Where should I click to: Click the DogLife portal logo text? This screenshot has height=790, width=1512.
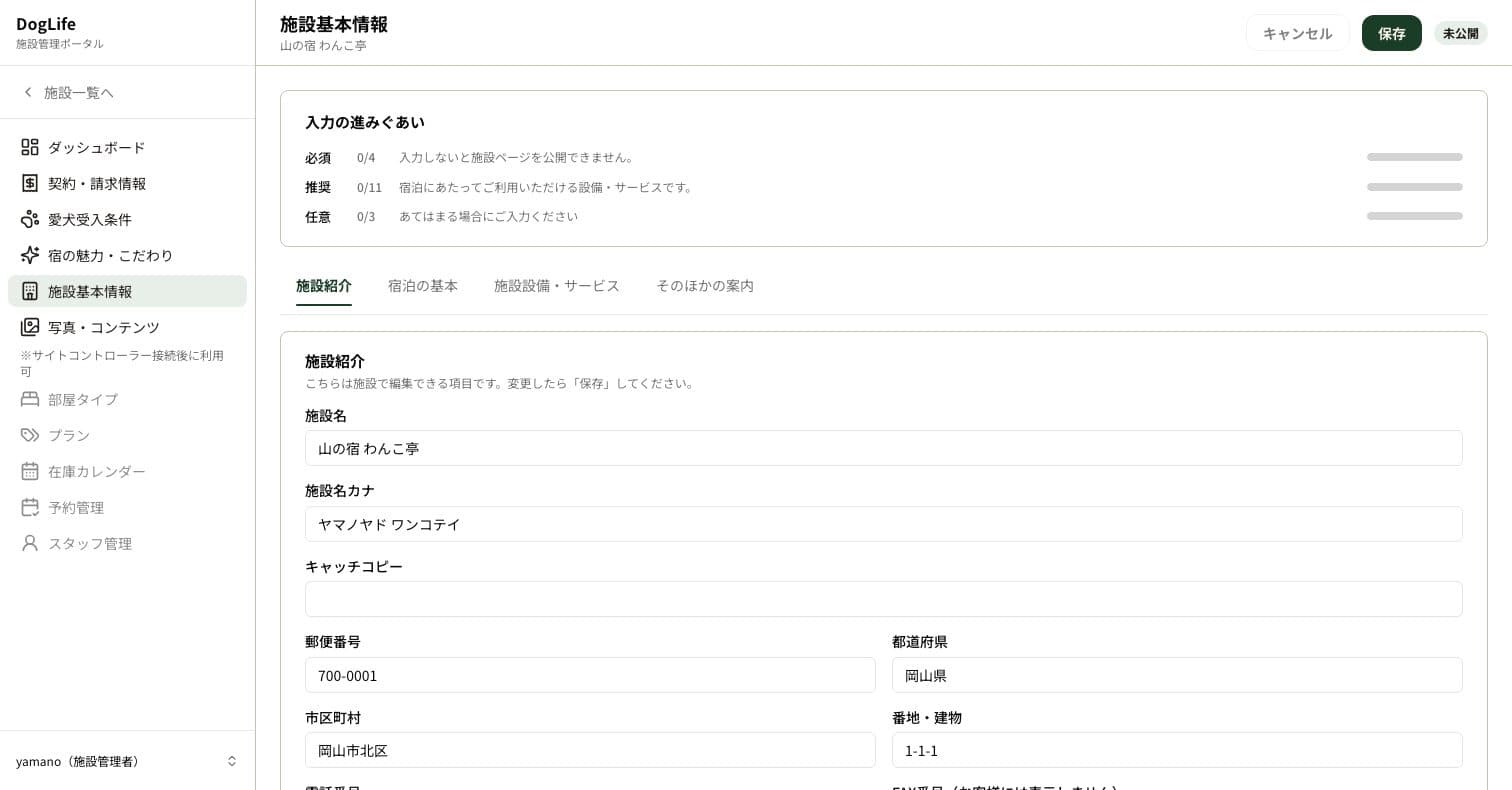click(x=46, y=24)
